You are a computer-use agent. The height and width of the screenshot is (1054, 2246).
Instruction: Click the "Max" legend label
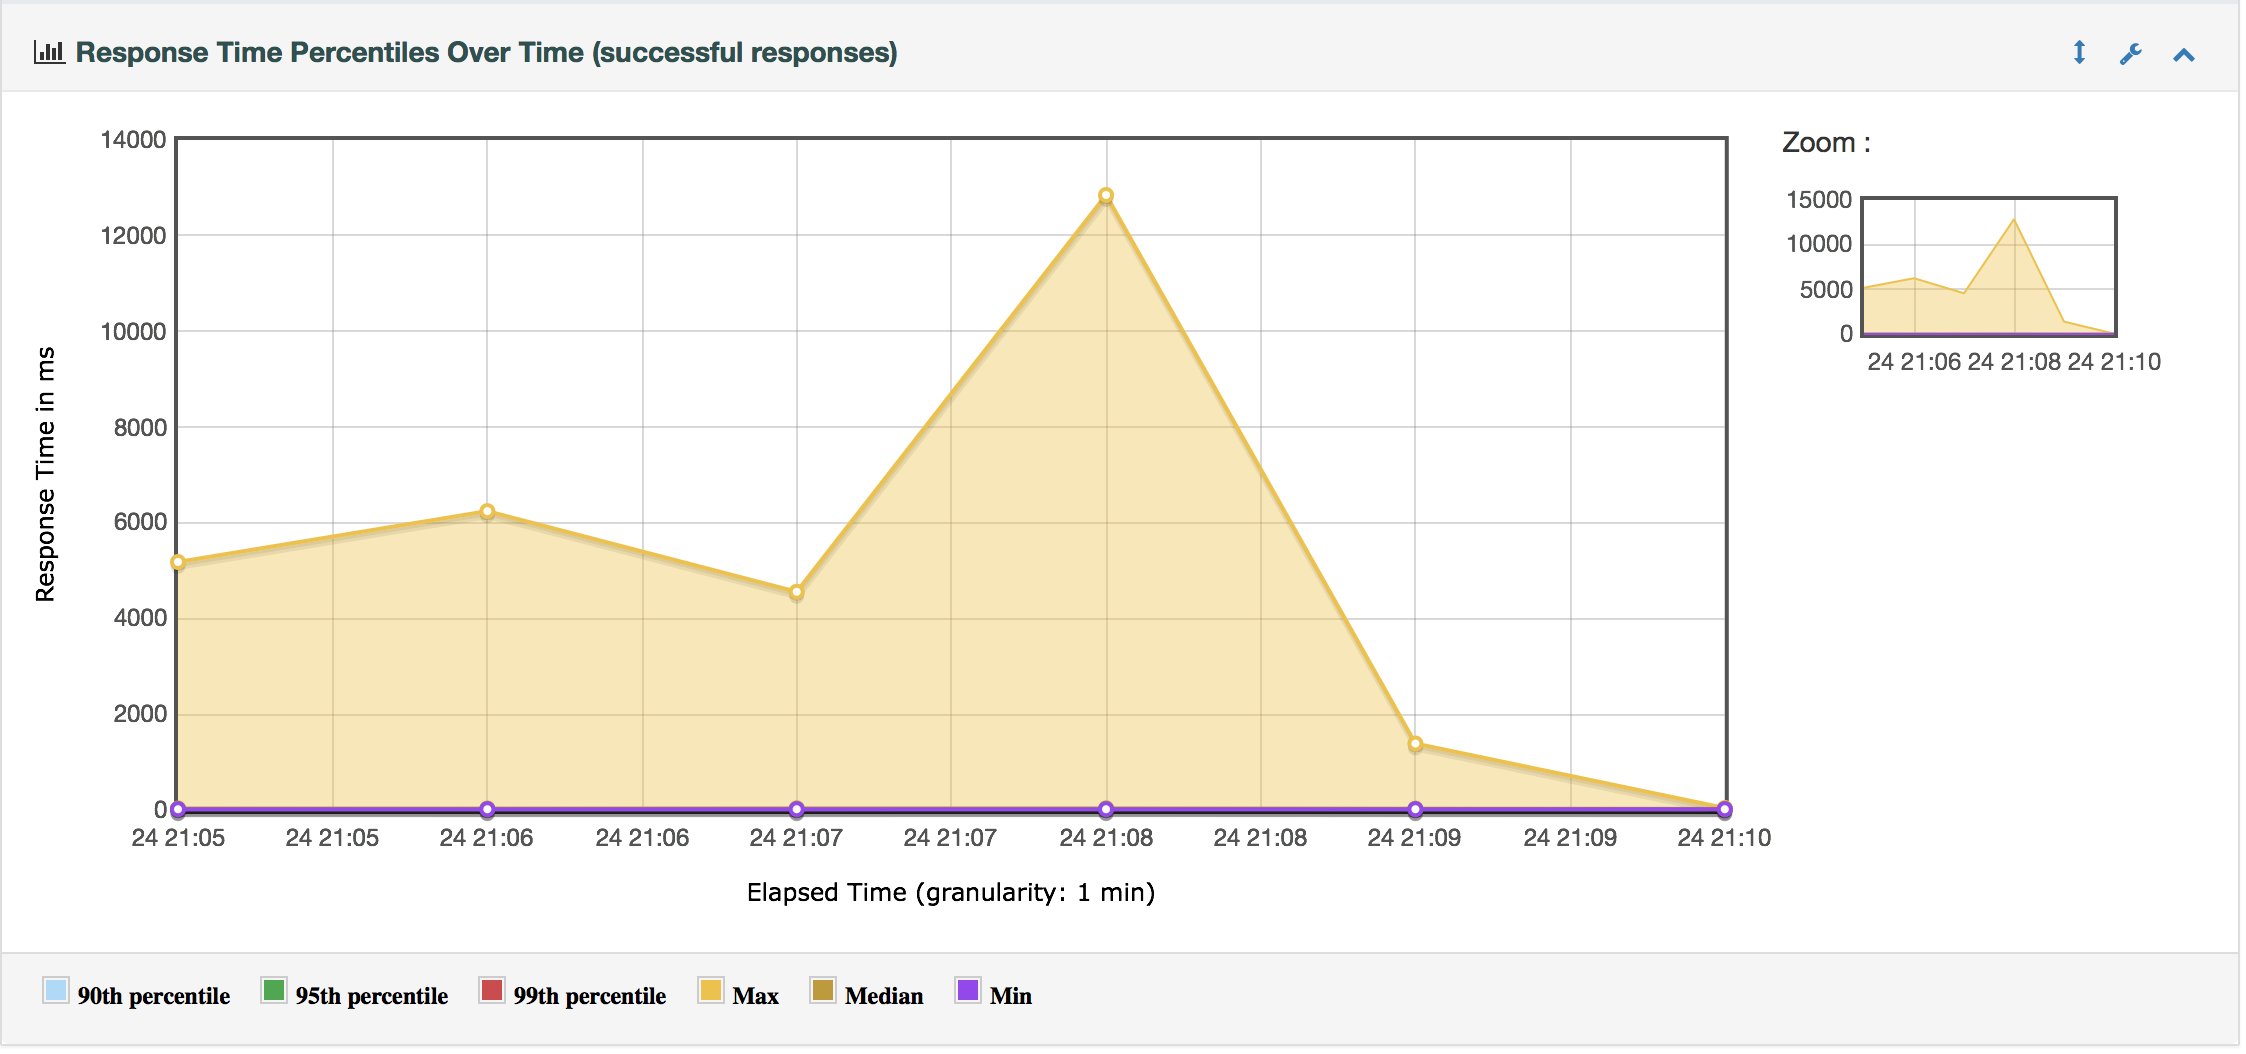click(756, 996)
